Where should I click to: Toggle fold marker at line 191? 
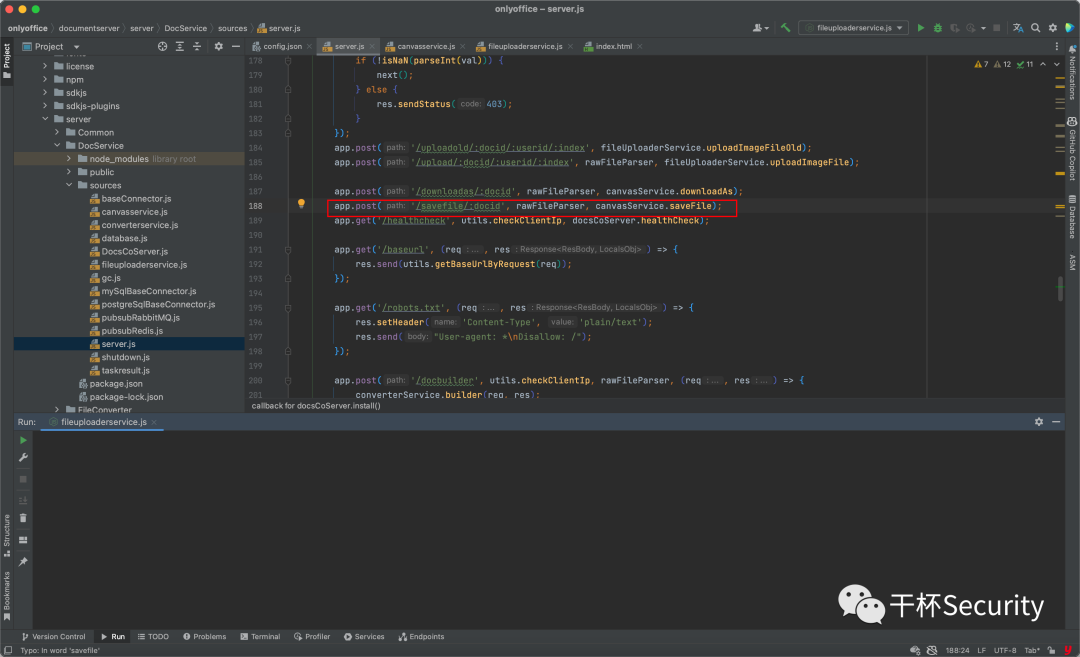288,249
